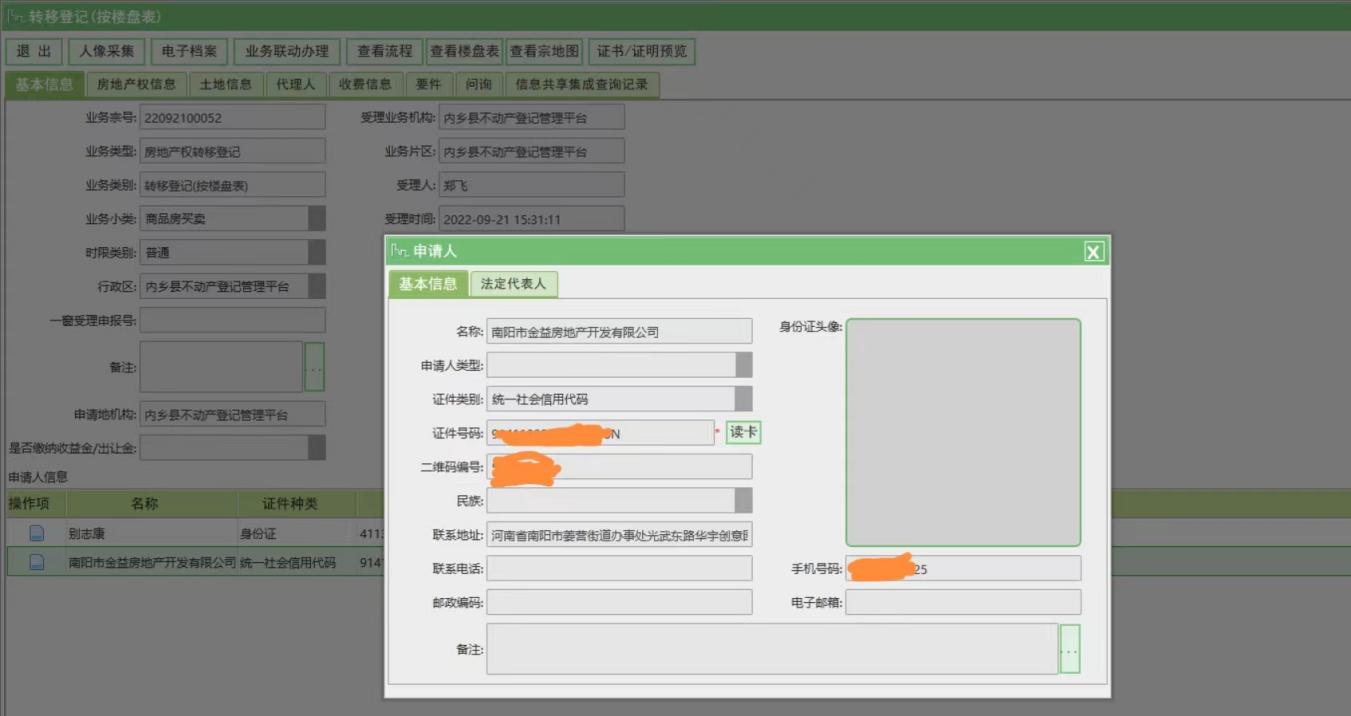The image size is (1351, 716).
Task: Open the ellipsis button beside dialog 备注
Action: [1069, 649]
